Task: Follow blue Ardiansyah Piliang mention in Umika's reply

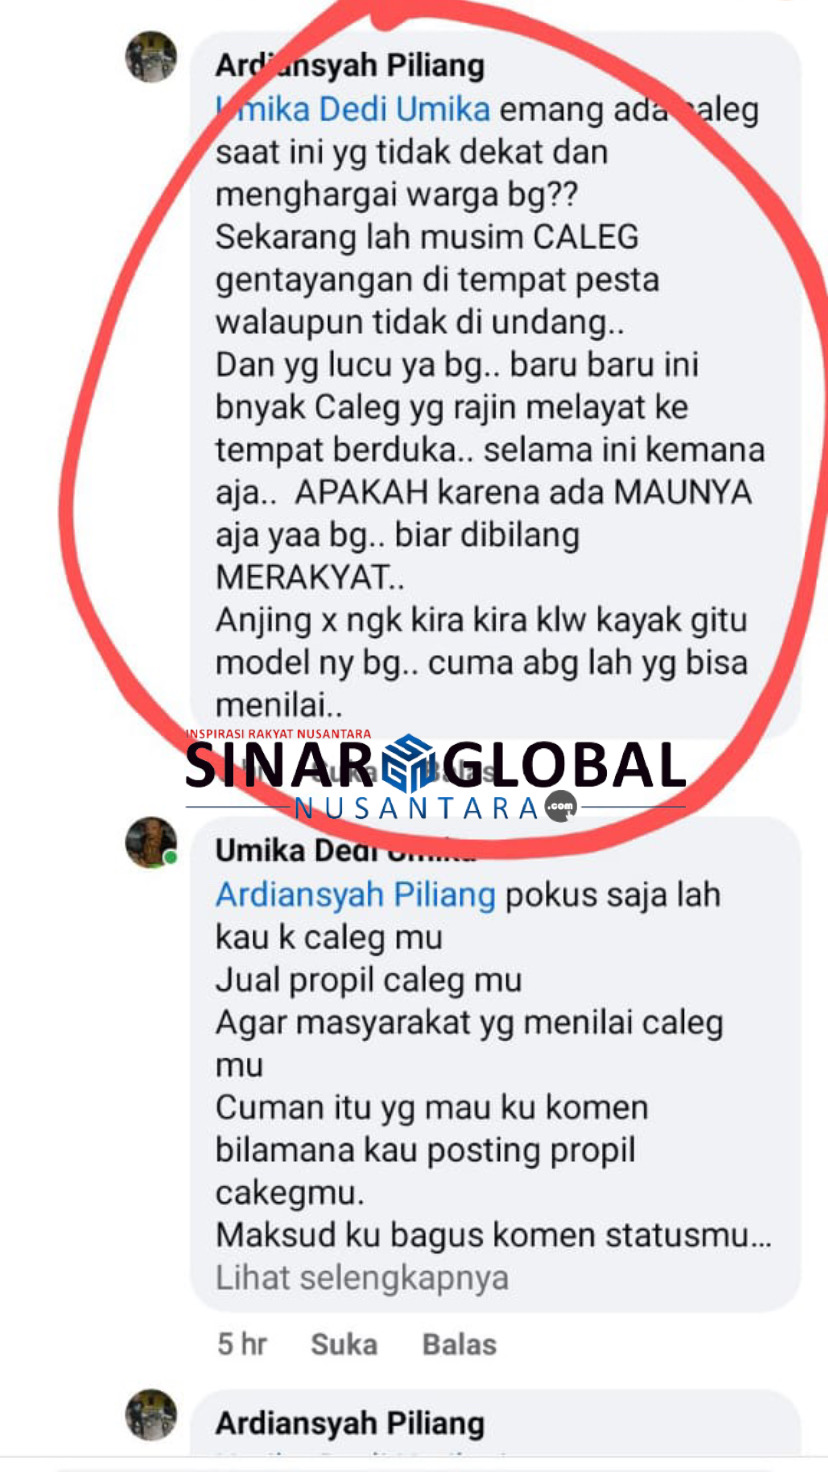Action: [x=356, y=894]
